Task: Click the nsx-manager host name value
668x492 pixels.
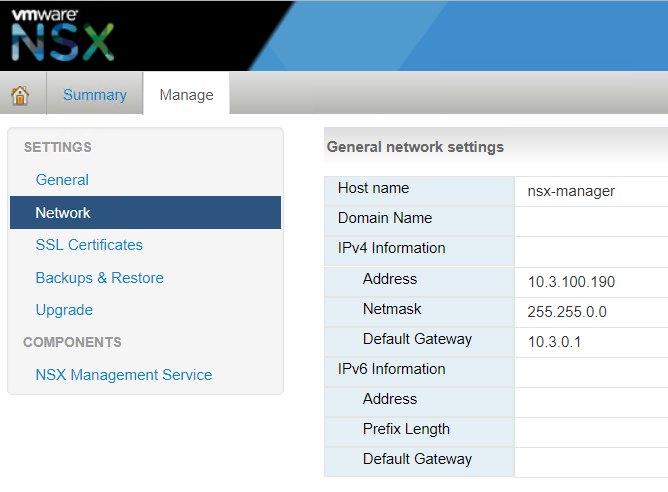Action: (x=571, y=191)
